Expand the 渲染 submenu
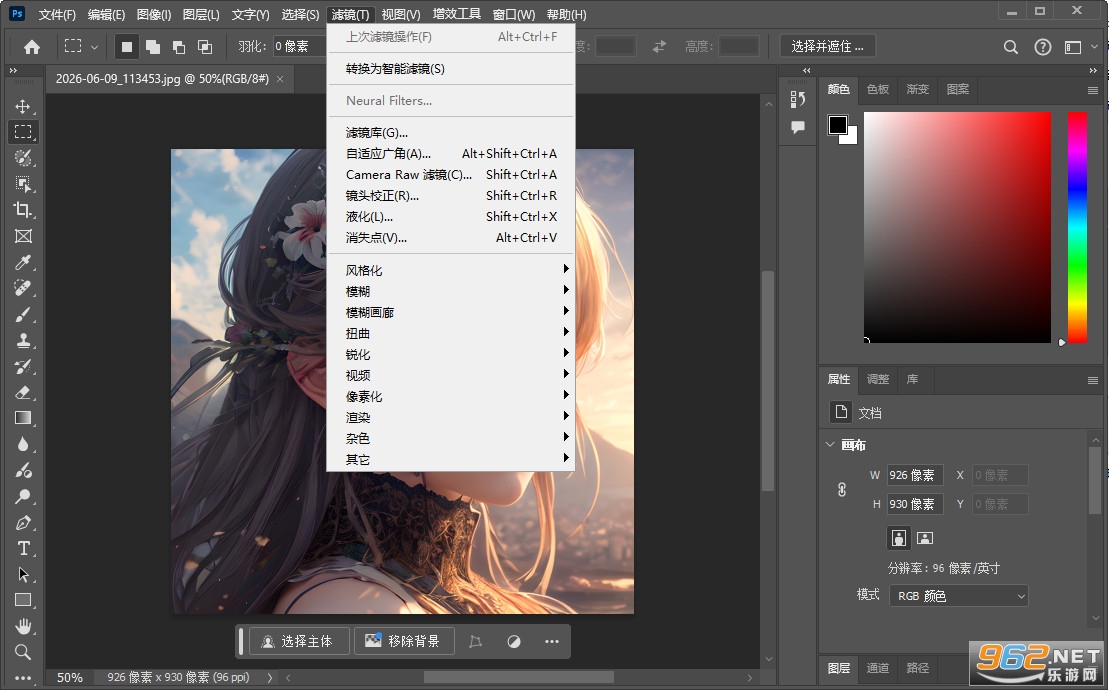This screenshot has width=1109, height=691. (x=451, y=417)
